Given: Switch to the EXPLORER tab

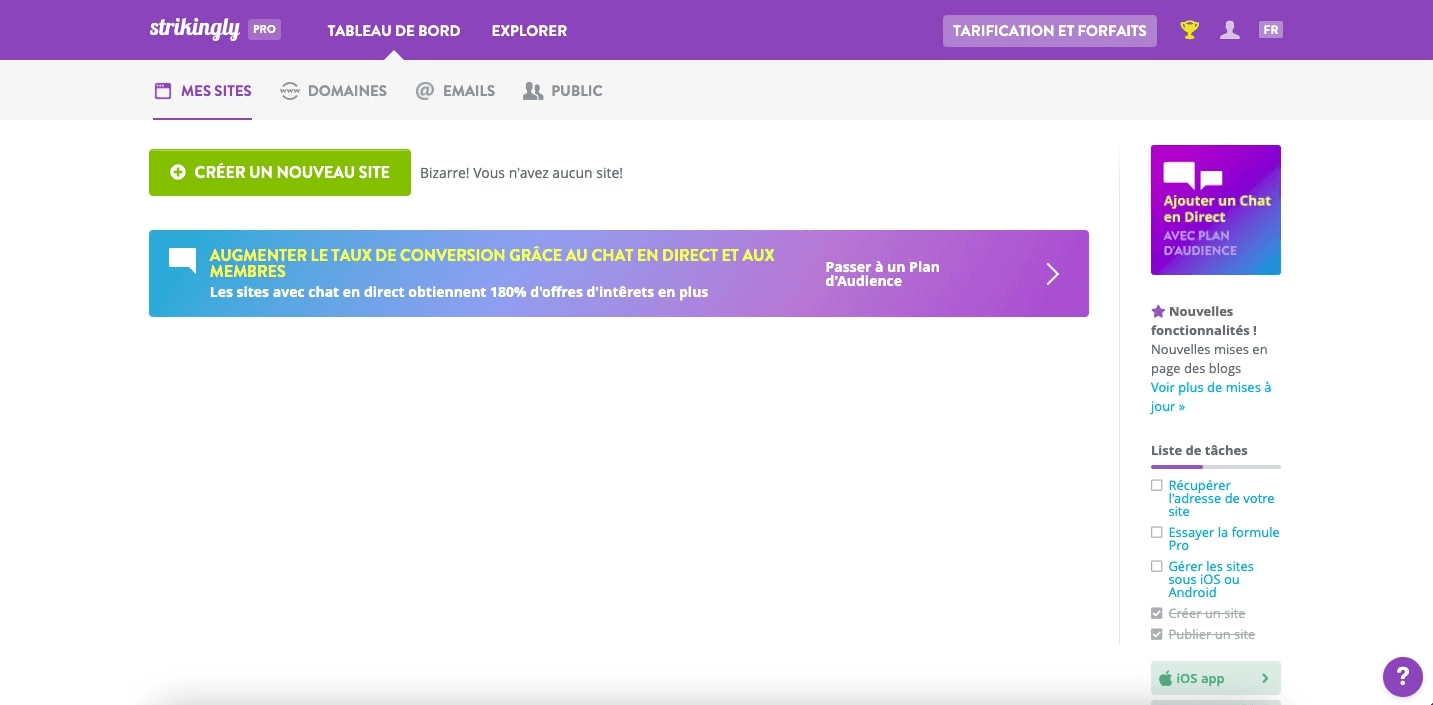Looking at the screenshot, I should 528,31.
